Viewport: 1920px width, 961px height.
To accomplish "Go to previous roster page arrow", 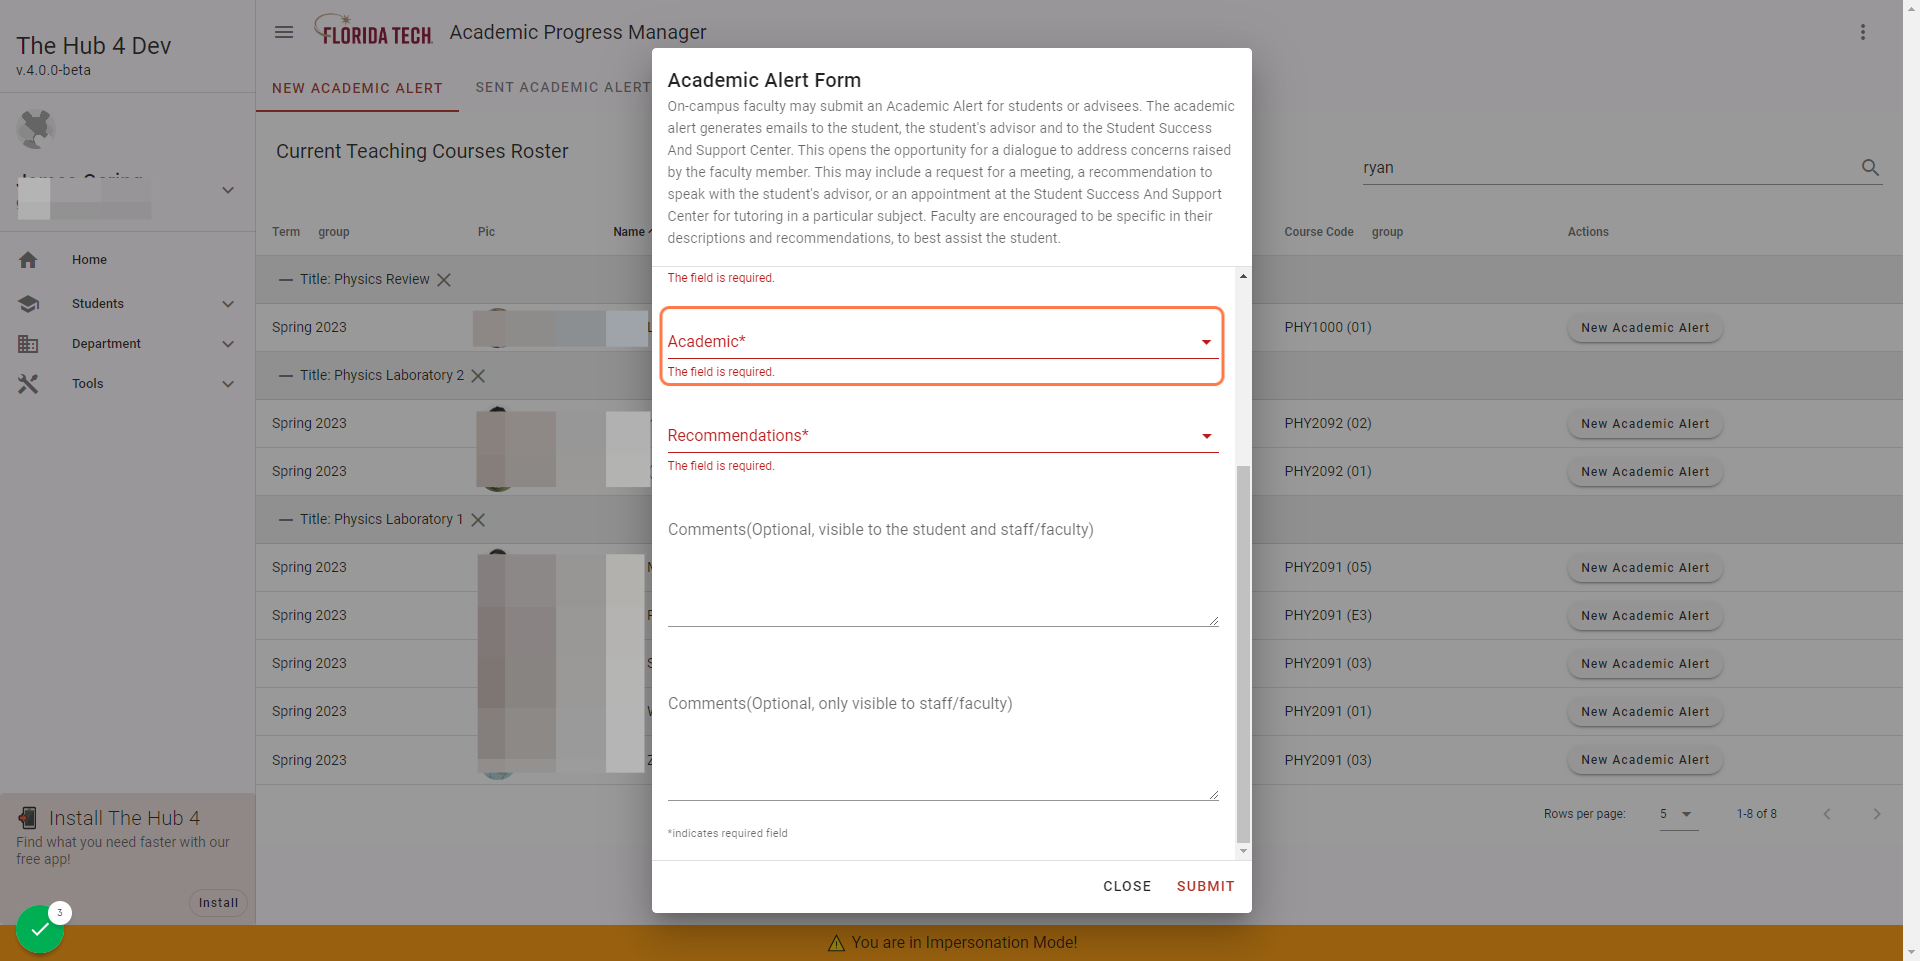I will coord(1827,814).
